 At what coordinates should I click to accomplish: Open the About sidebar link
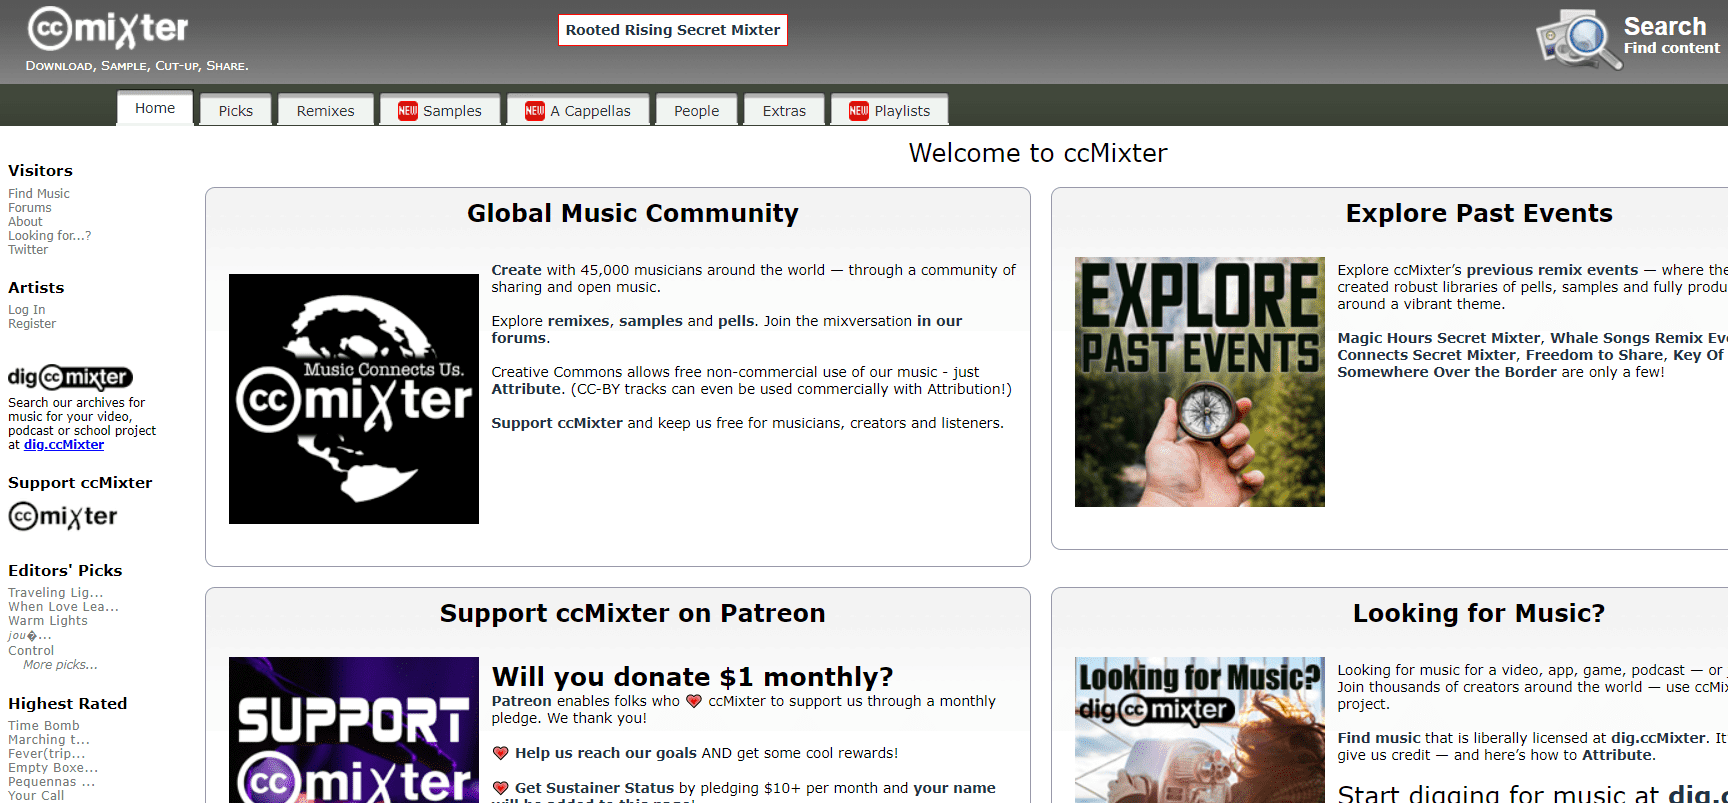(x=25, y=222)
